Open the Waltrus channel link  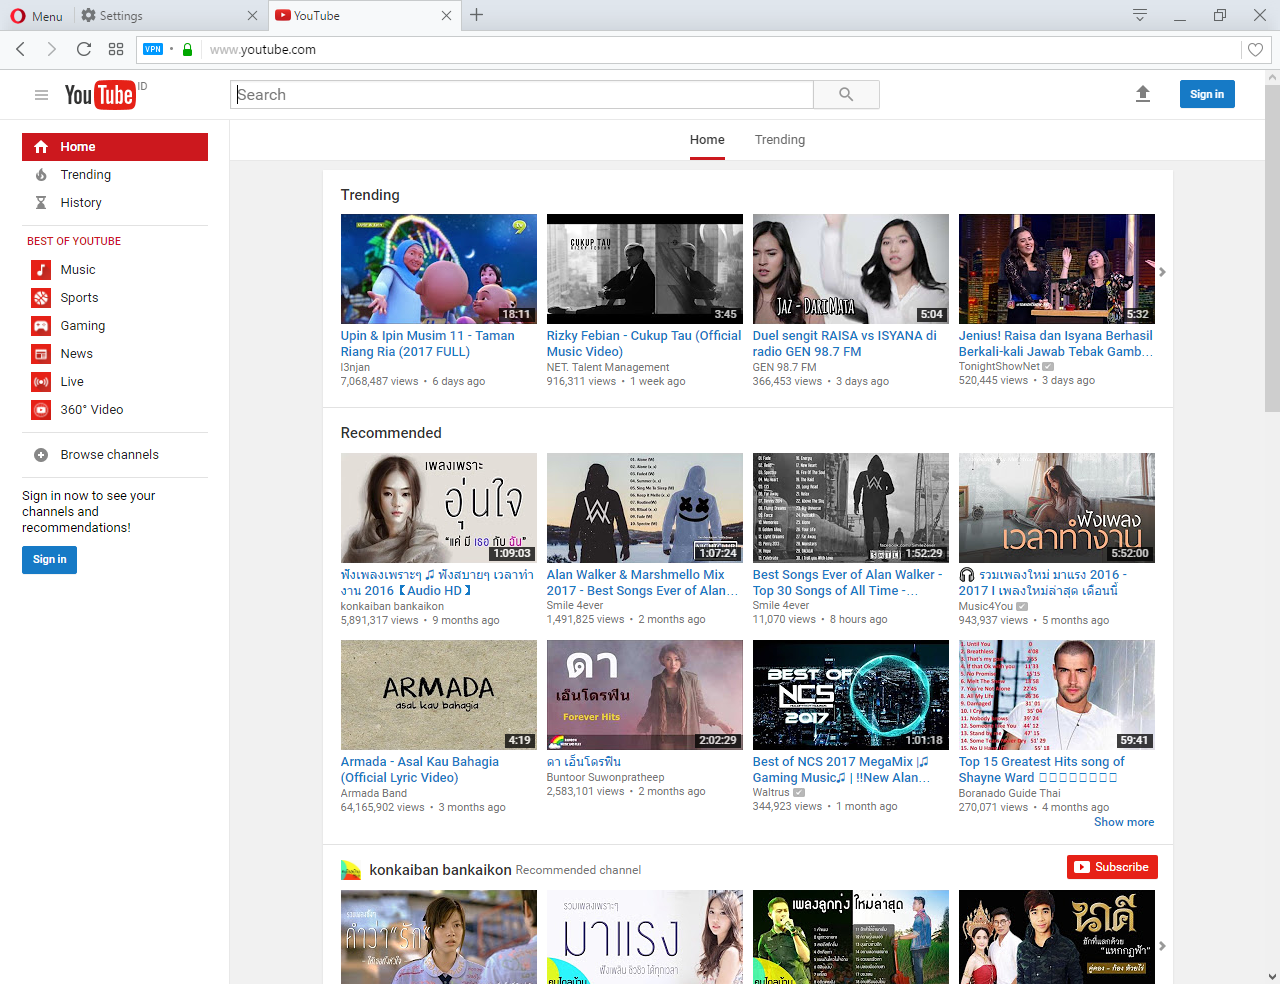click(771, 792)
